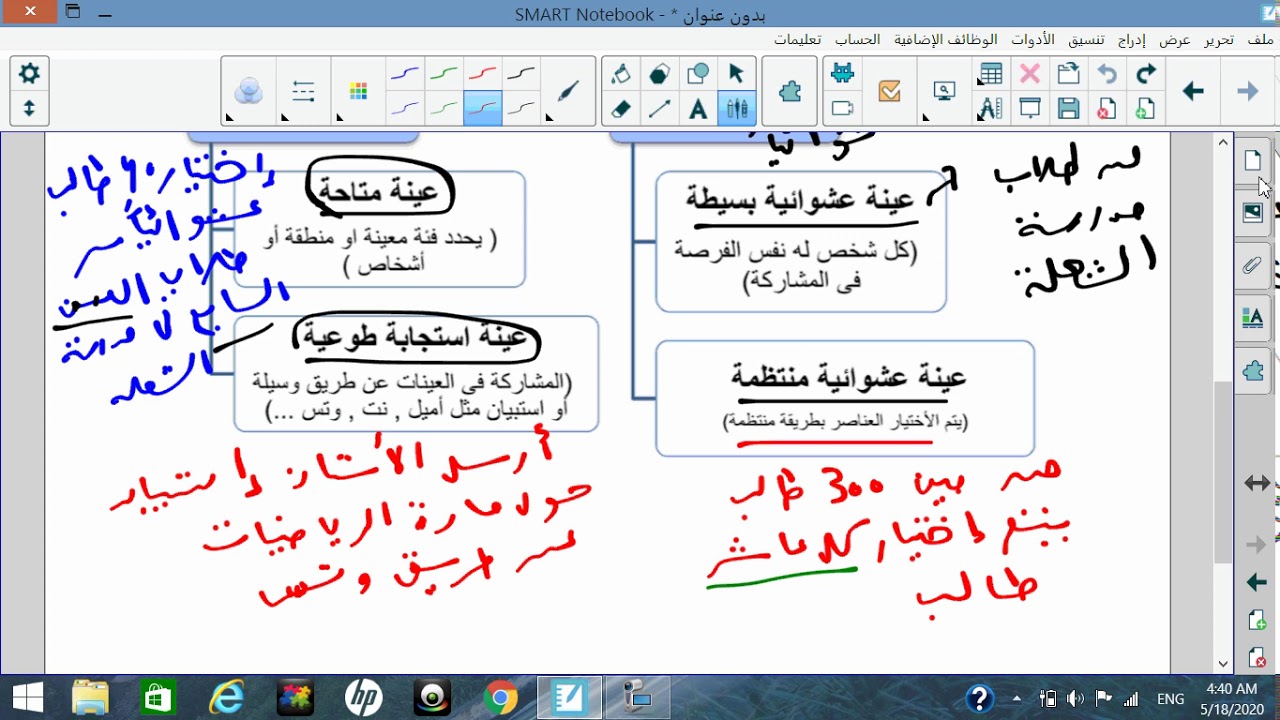Select Regular Polygons tool
Screen dimensions: 1280x720
coord(660,74)
